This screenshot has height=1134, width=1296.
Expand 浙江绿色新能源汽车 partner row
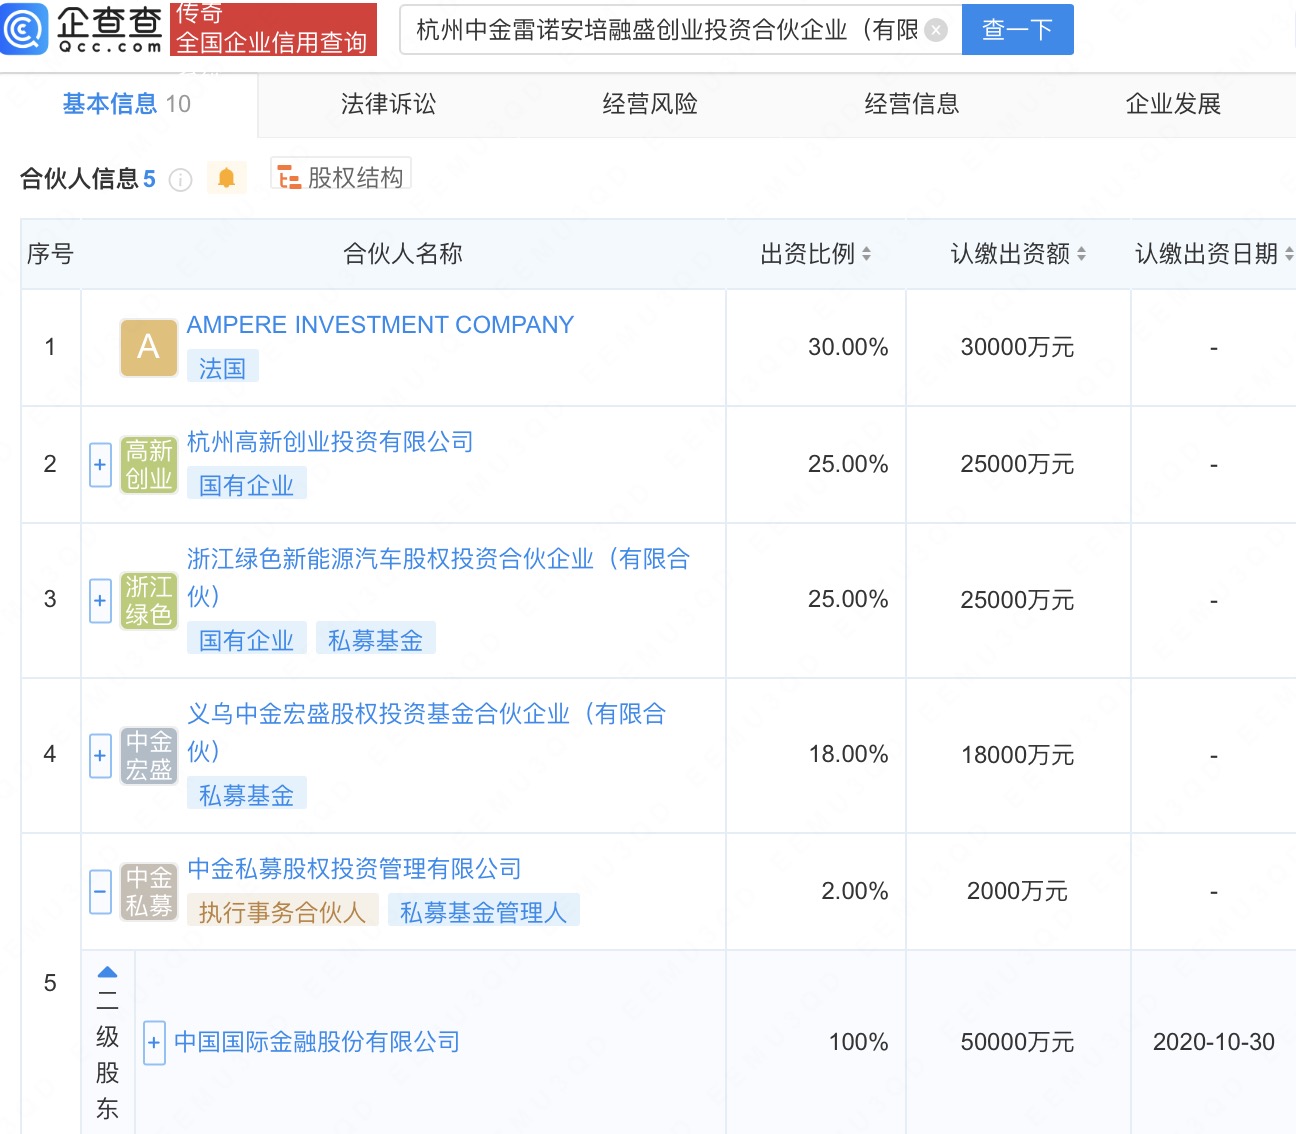(x=100, y=600)
